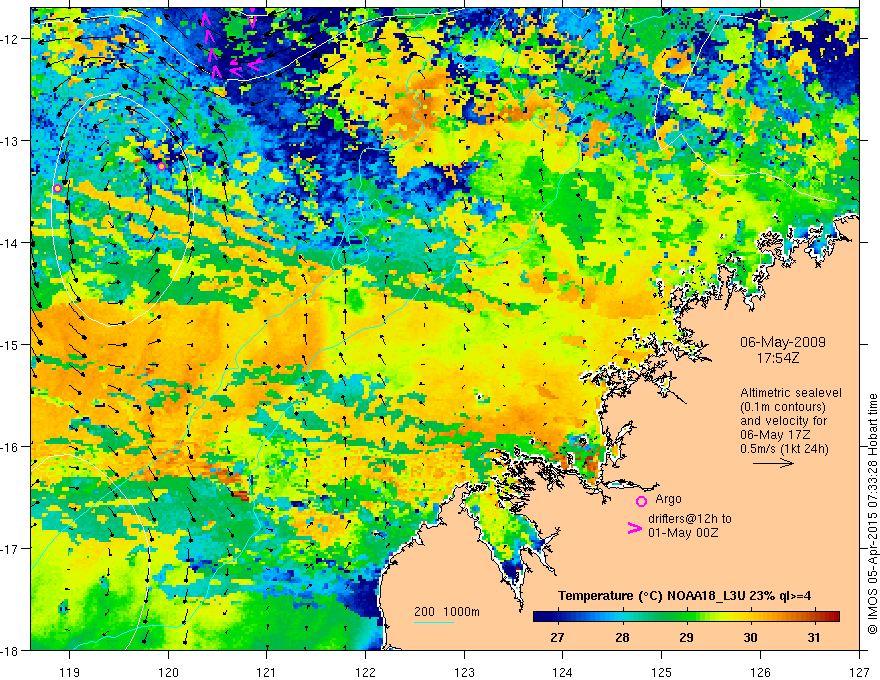Click latitude axis label -18
Image resolution: width=880 pixels, height=680 pixels.
(11, 651)
